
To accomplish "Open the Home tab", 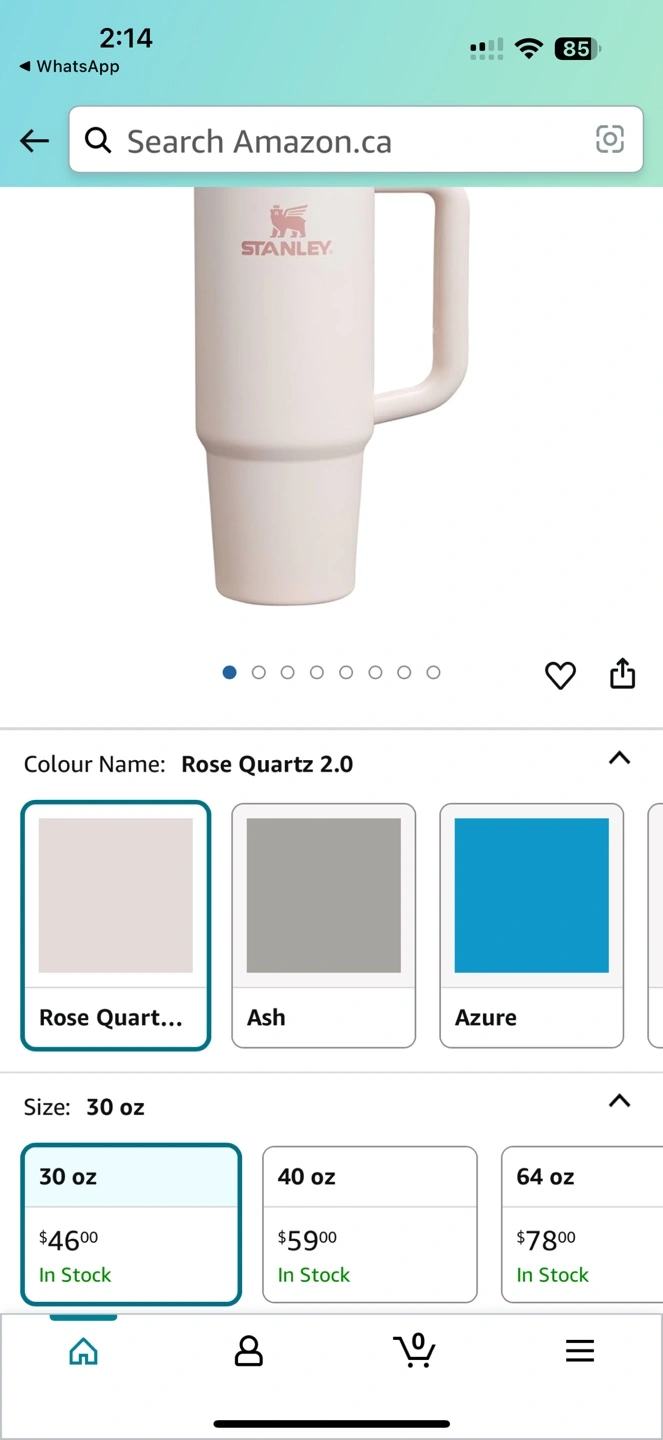I will coord(83,1352).
